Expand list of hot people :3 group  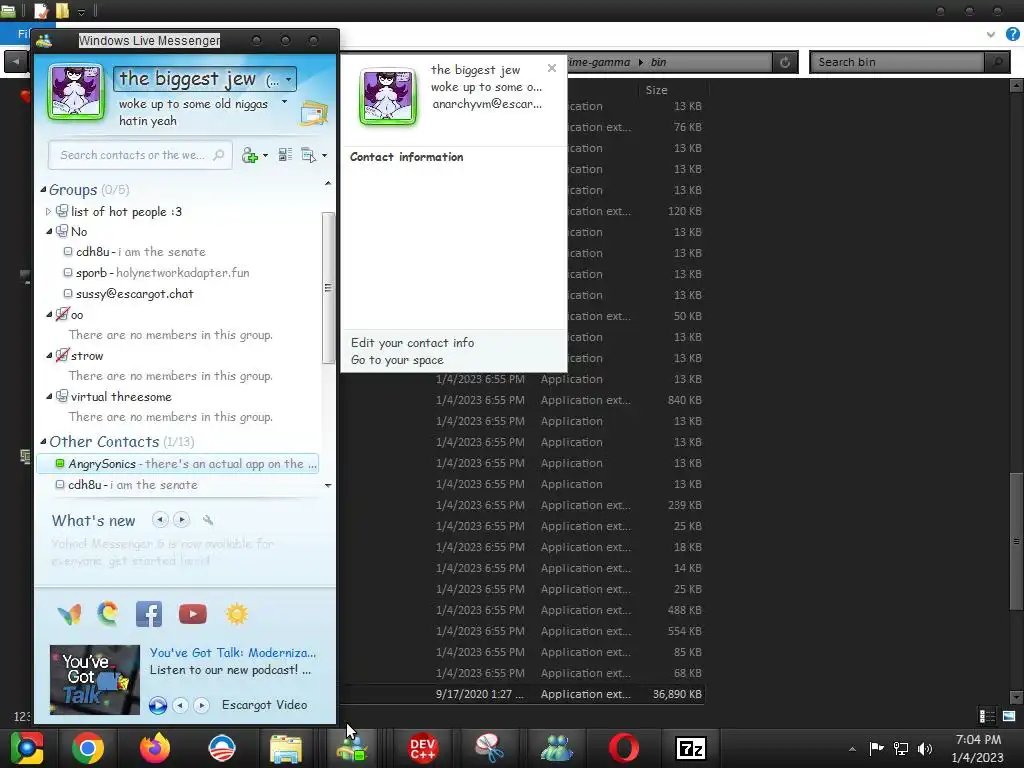click(x=48, y=212)
